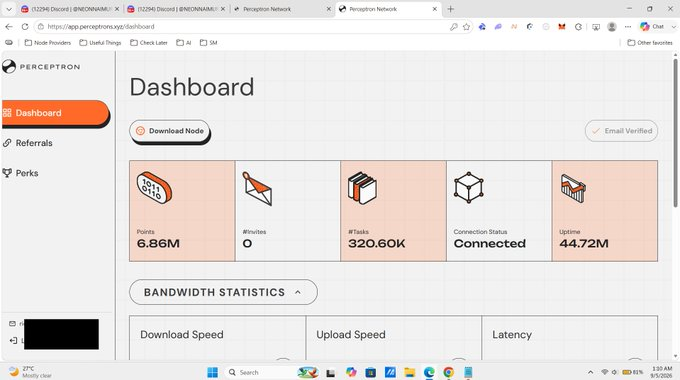Open the Useful Things bookmark folder
Screen dimensions: 680x380
[x=100, y=43]
